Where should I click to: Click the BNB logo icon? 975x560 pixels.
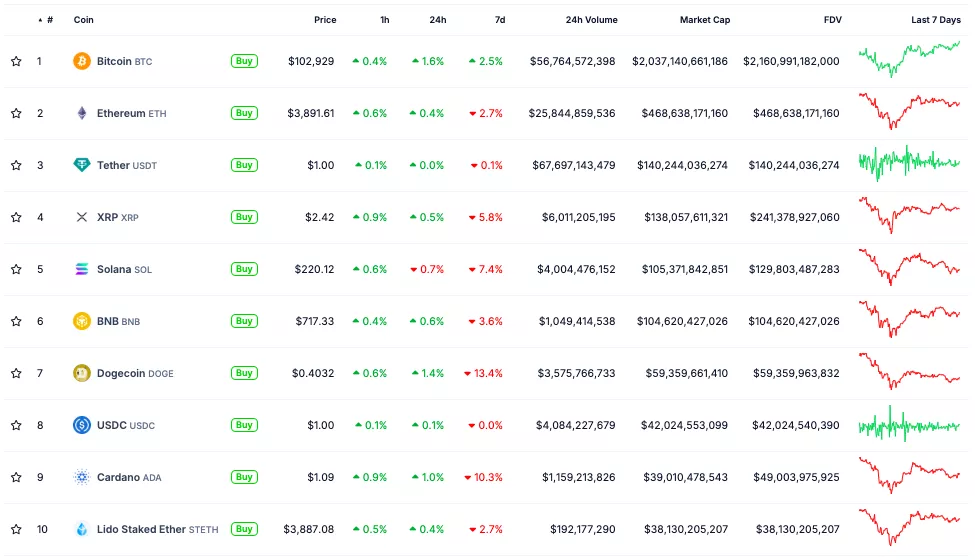pyautogui.click(x=82, y=321)
